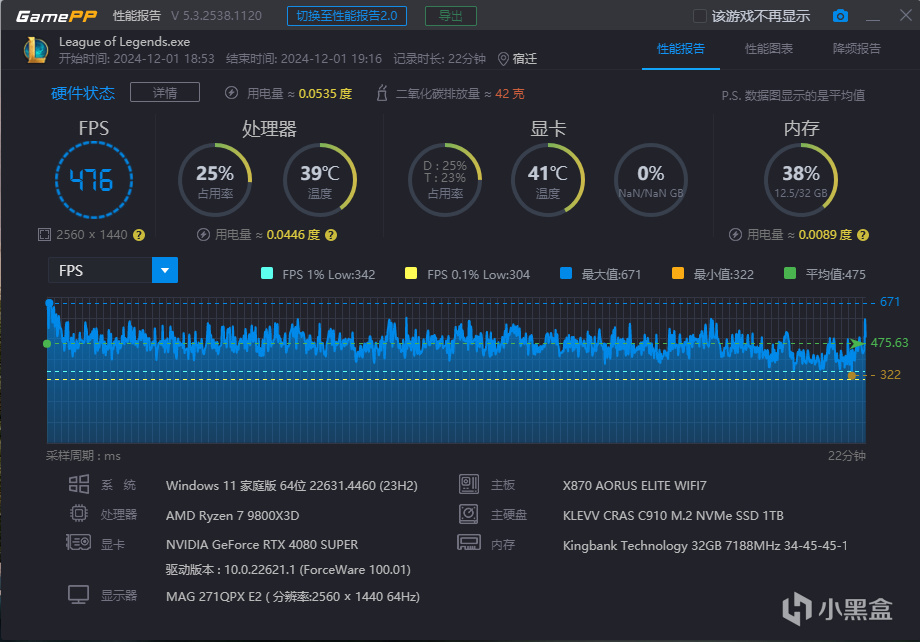Click the location pin icon beside 宿迁
This screenshot has width=920, height=642.
(x=503, y=59)
